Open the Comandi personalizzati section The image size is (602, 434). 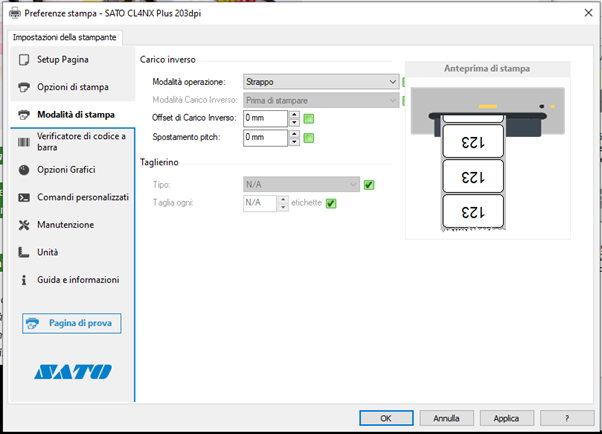(73, 197)
